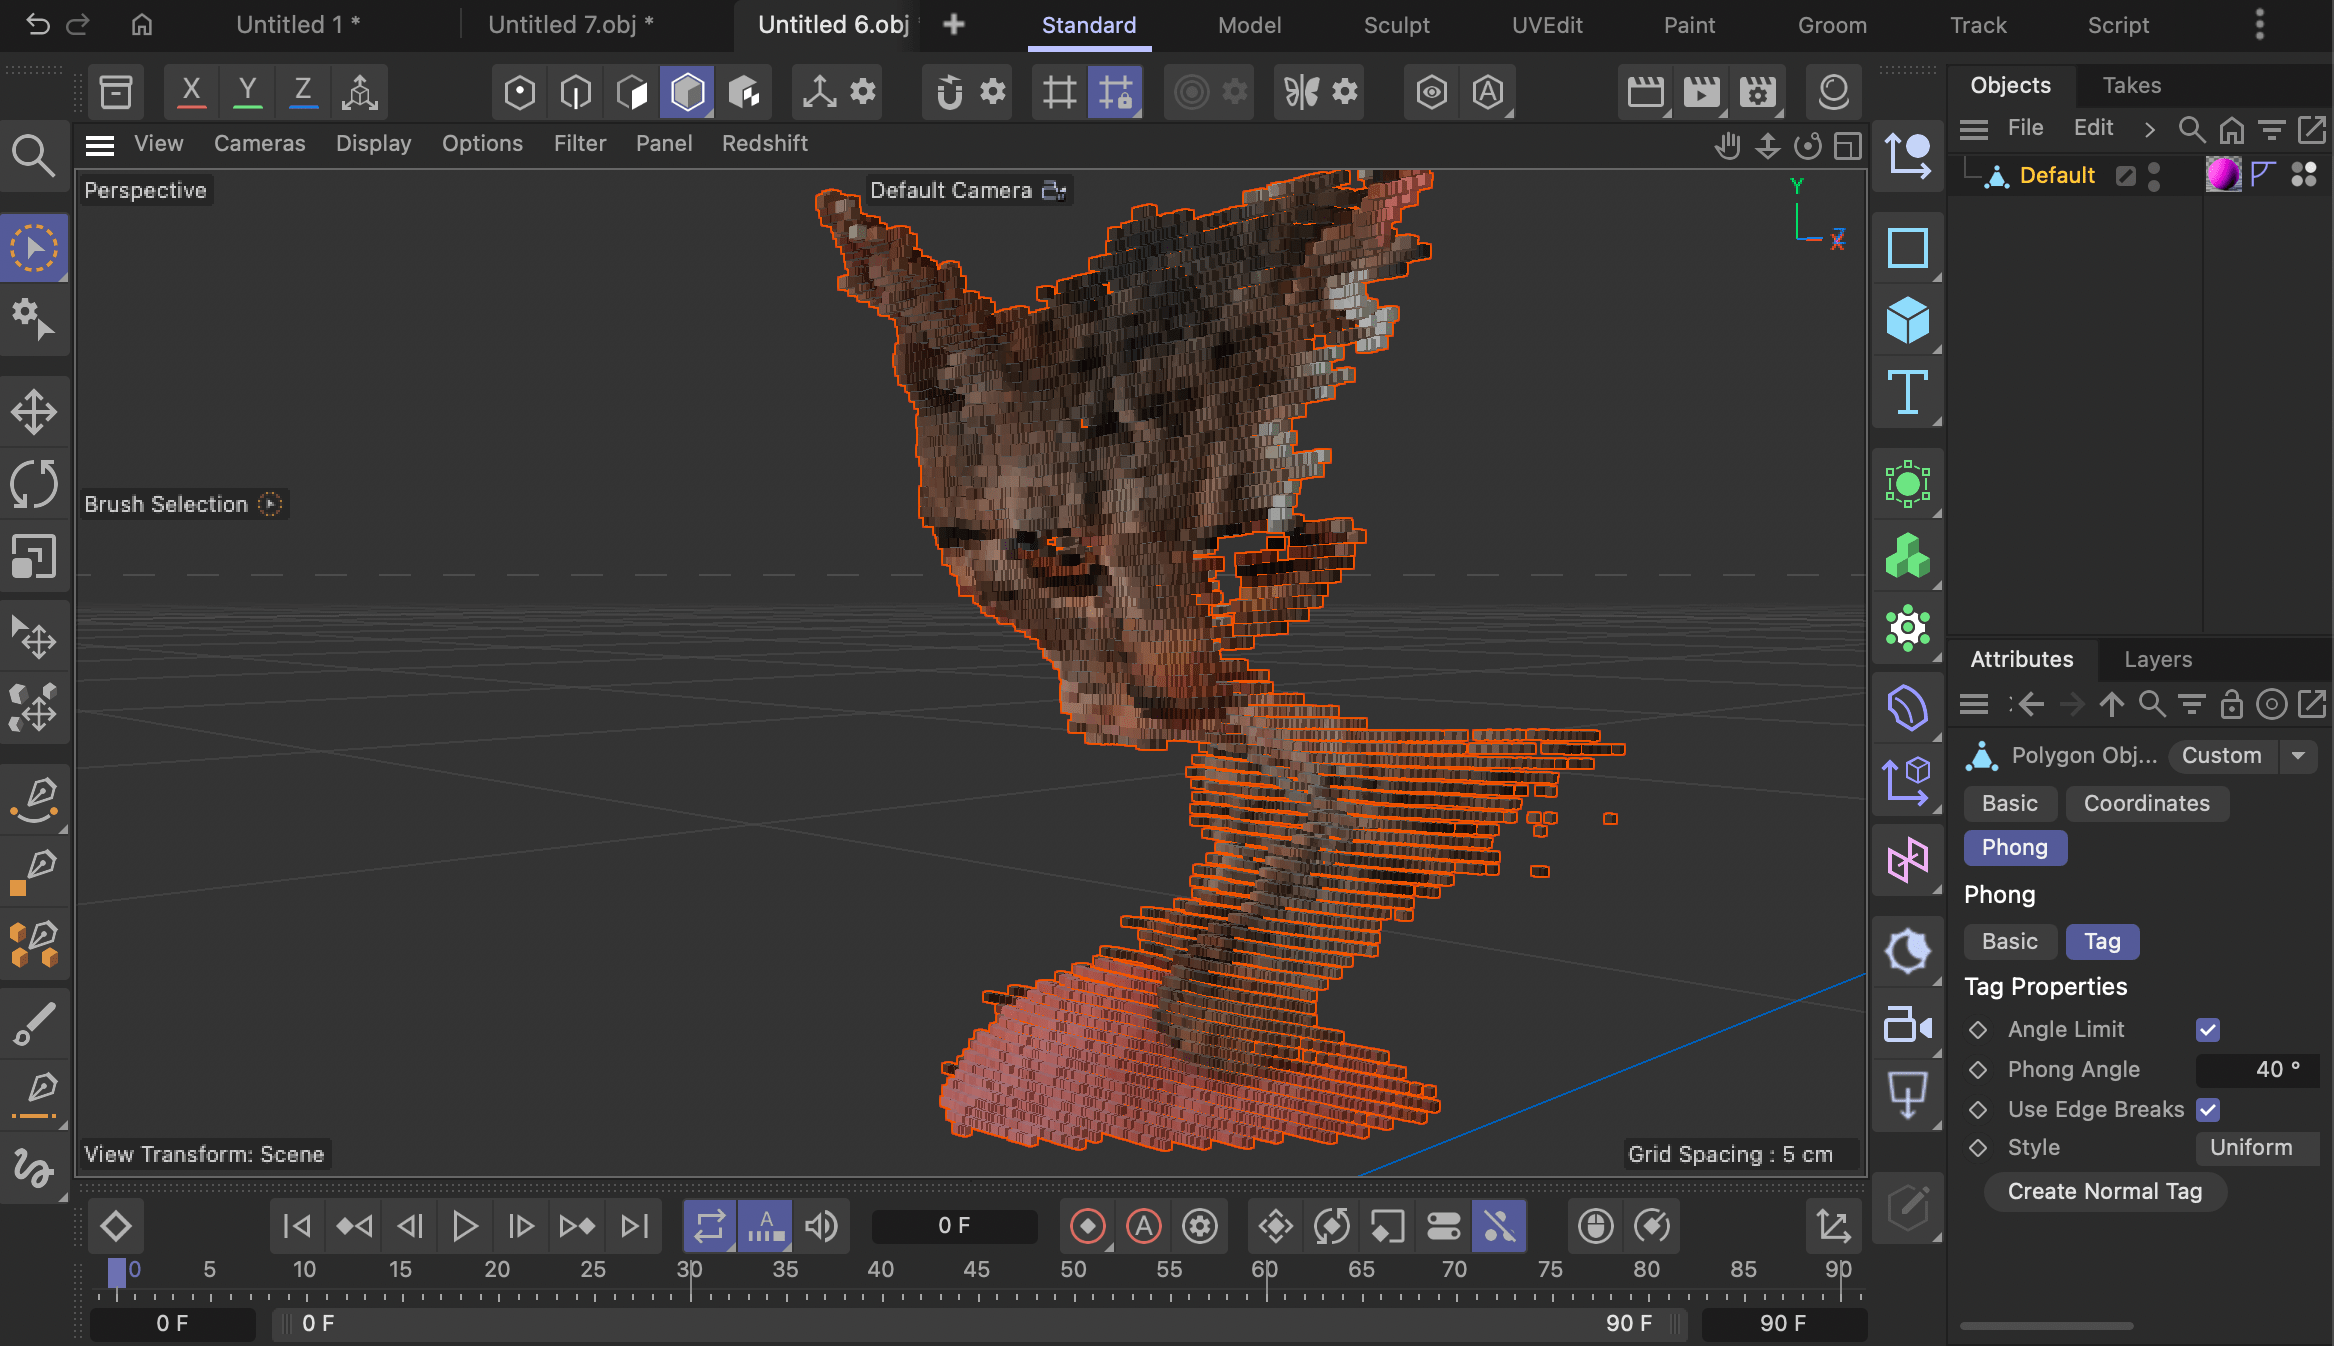Select the Rotate tool
This screenshot has width=2334, height=1346.
pos(34,485)
